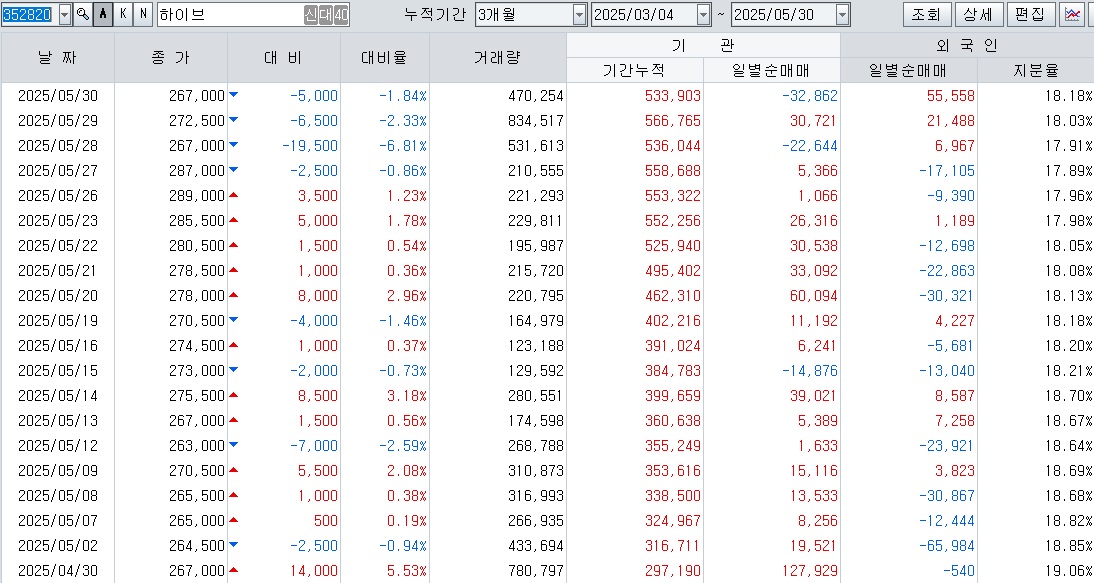
Task: Click the 기관 group header
Action: click(703, 45)
